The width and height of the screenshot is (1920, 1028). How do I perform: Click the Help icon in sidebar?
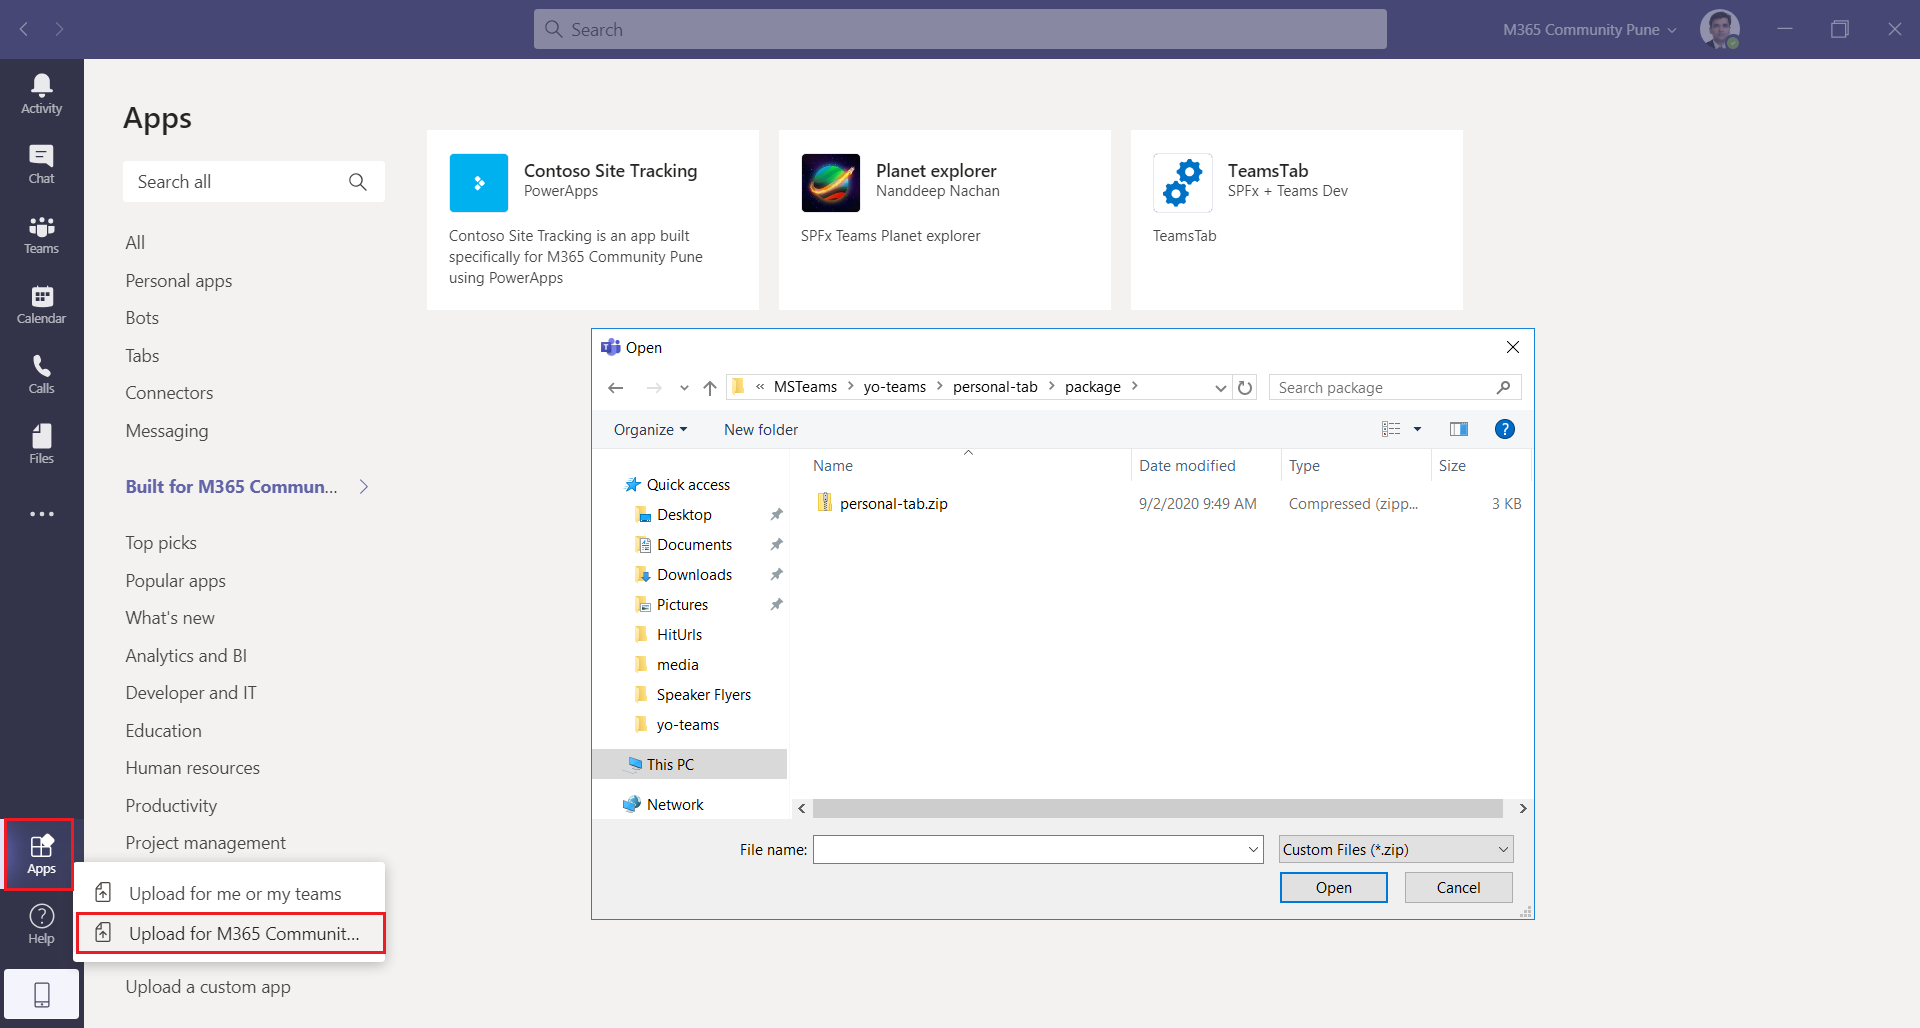coord(41,923)
